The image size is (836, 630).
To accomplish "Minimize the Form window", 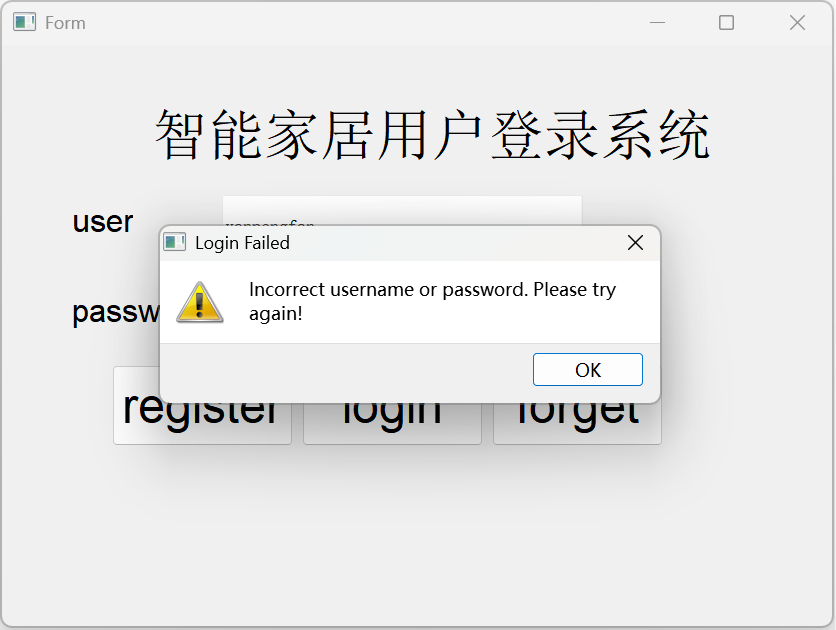I will coord(657,22).
